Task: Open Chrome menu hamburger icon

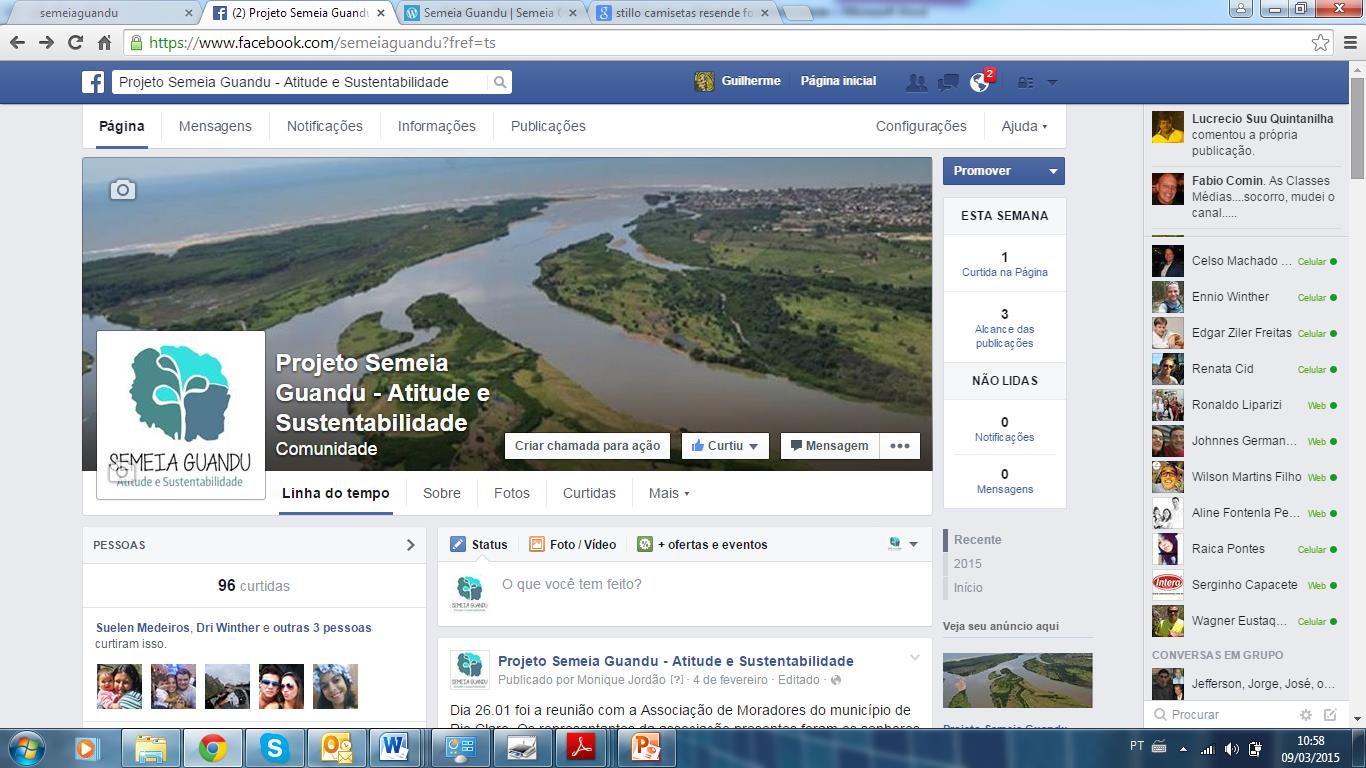Action: (1349, 43)
